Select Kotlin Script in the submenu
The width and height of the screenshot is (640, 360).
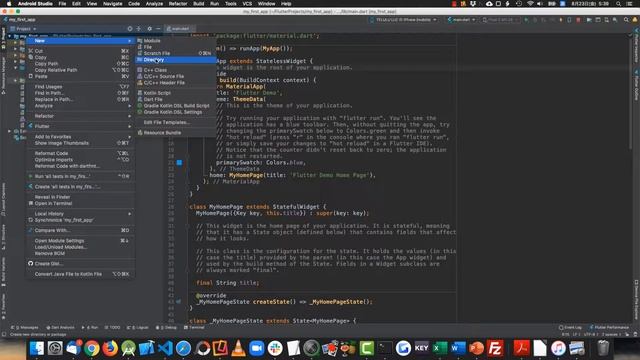(x=176, y=93)
